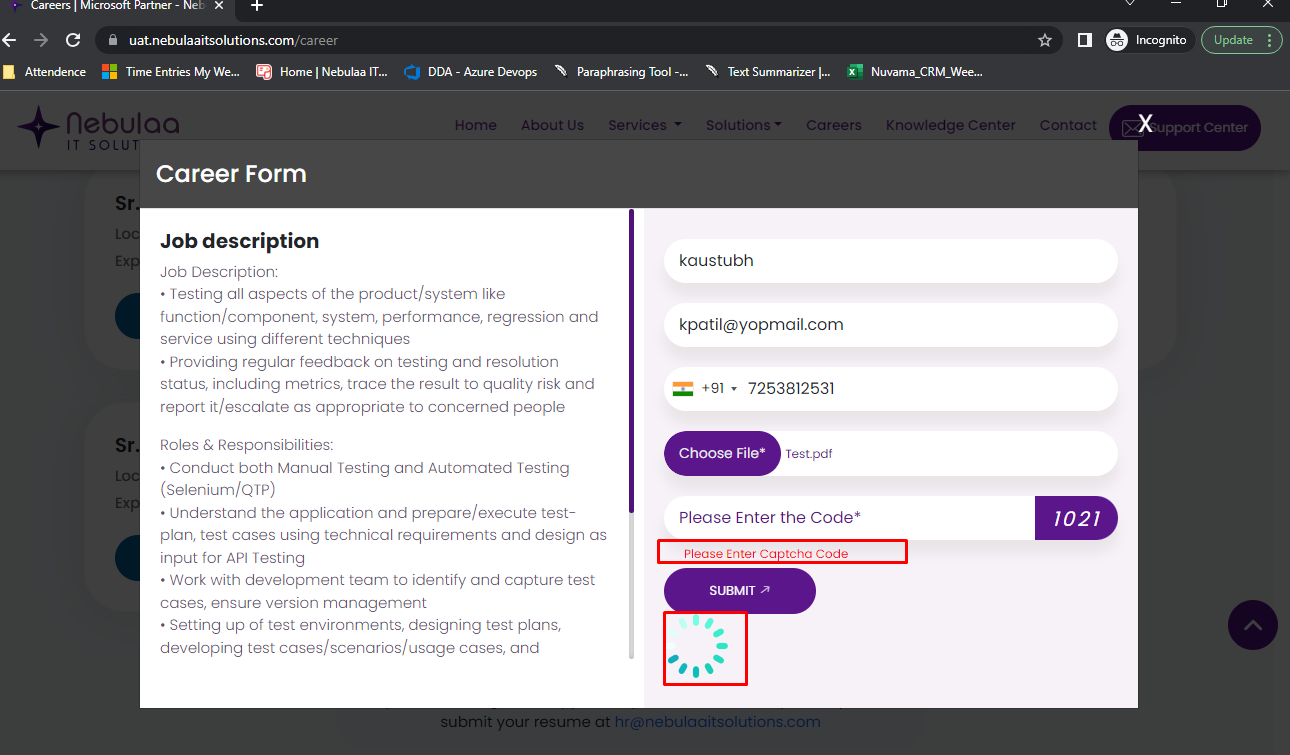This screenshot has height=755, width=1290.
Task: Click the Test.pdf file name
Action: pyautogui.click(x=809, y=454)
